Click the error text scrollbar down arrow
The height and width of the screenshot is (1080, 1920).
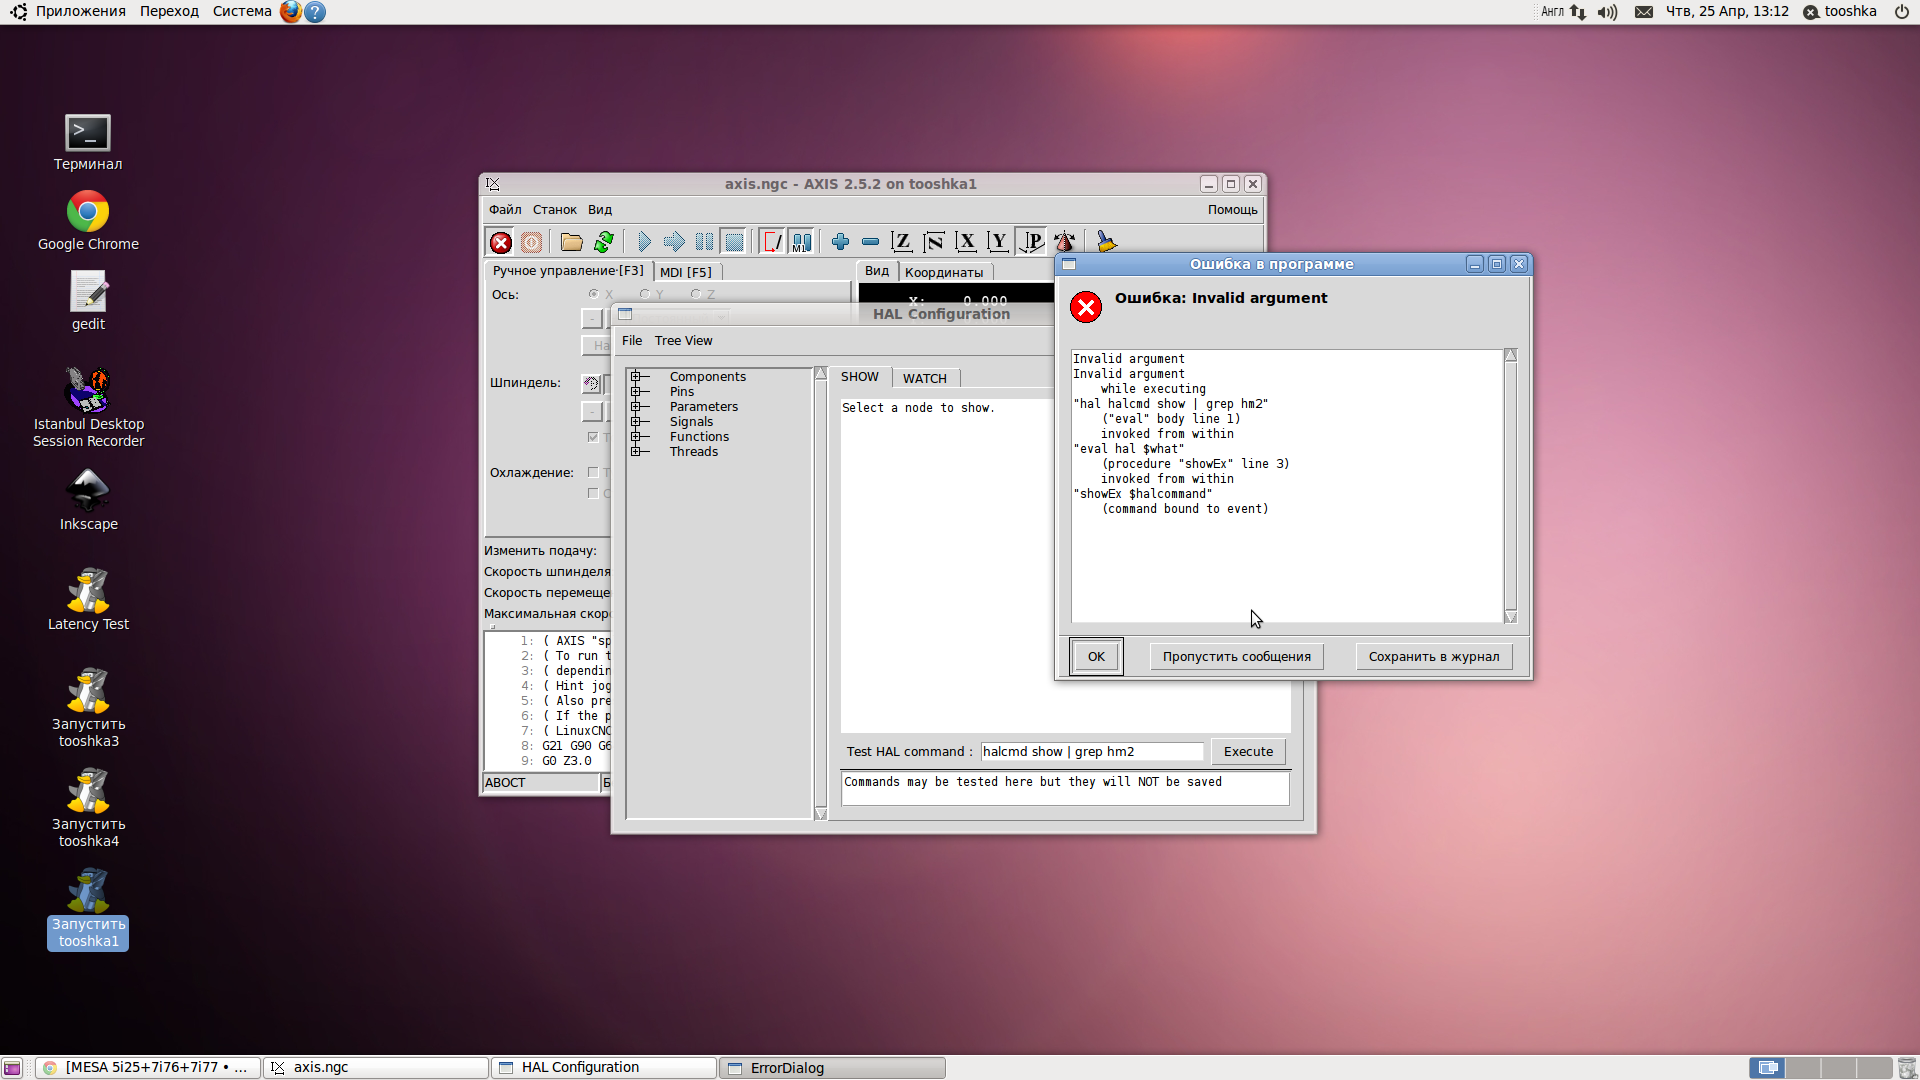coord(1511,617)
